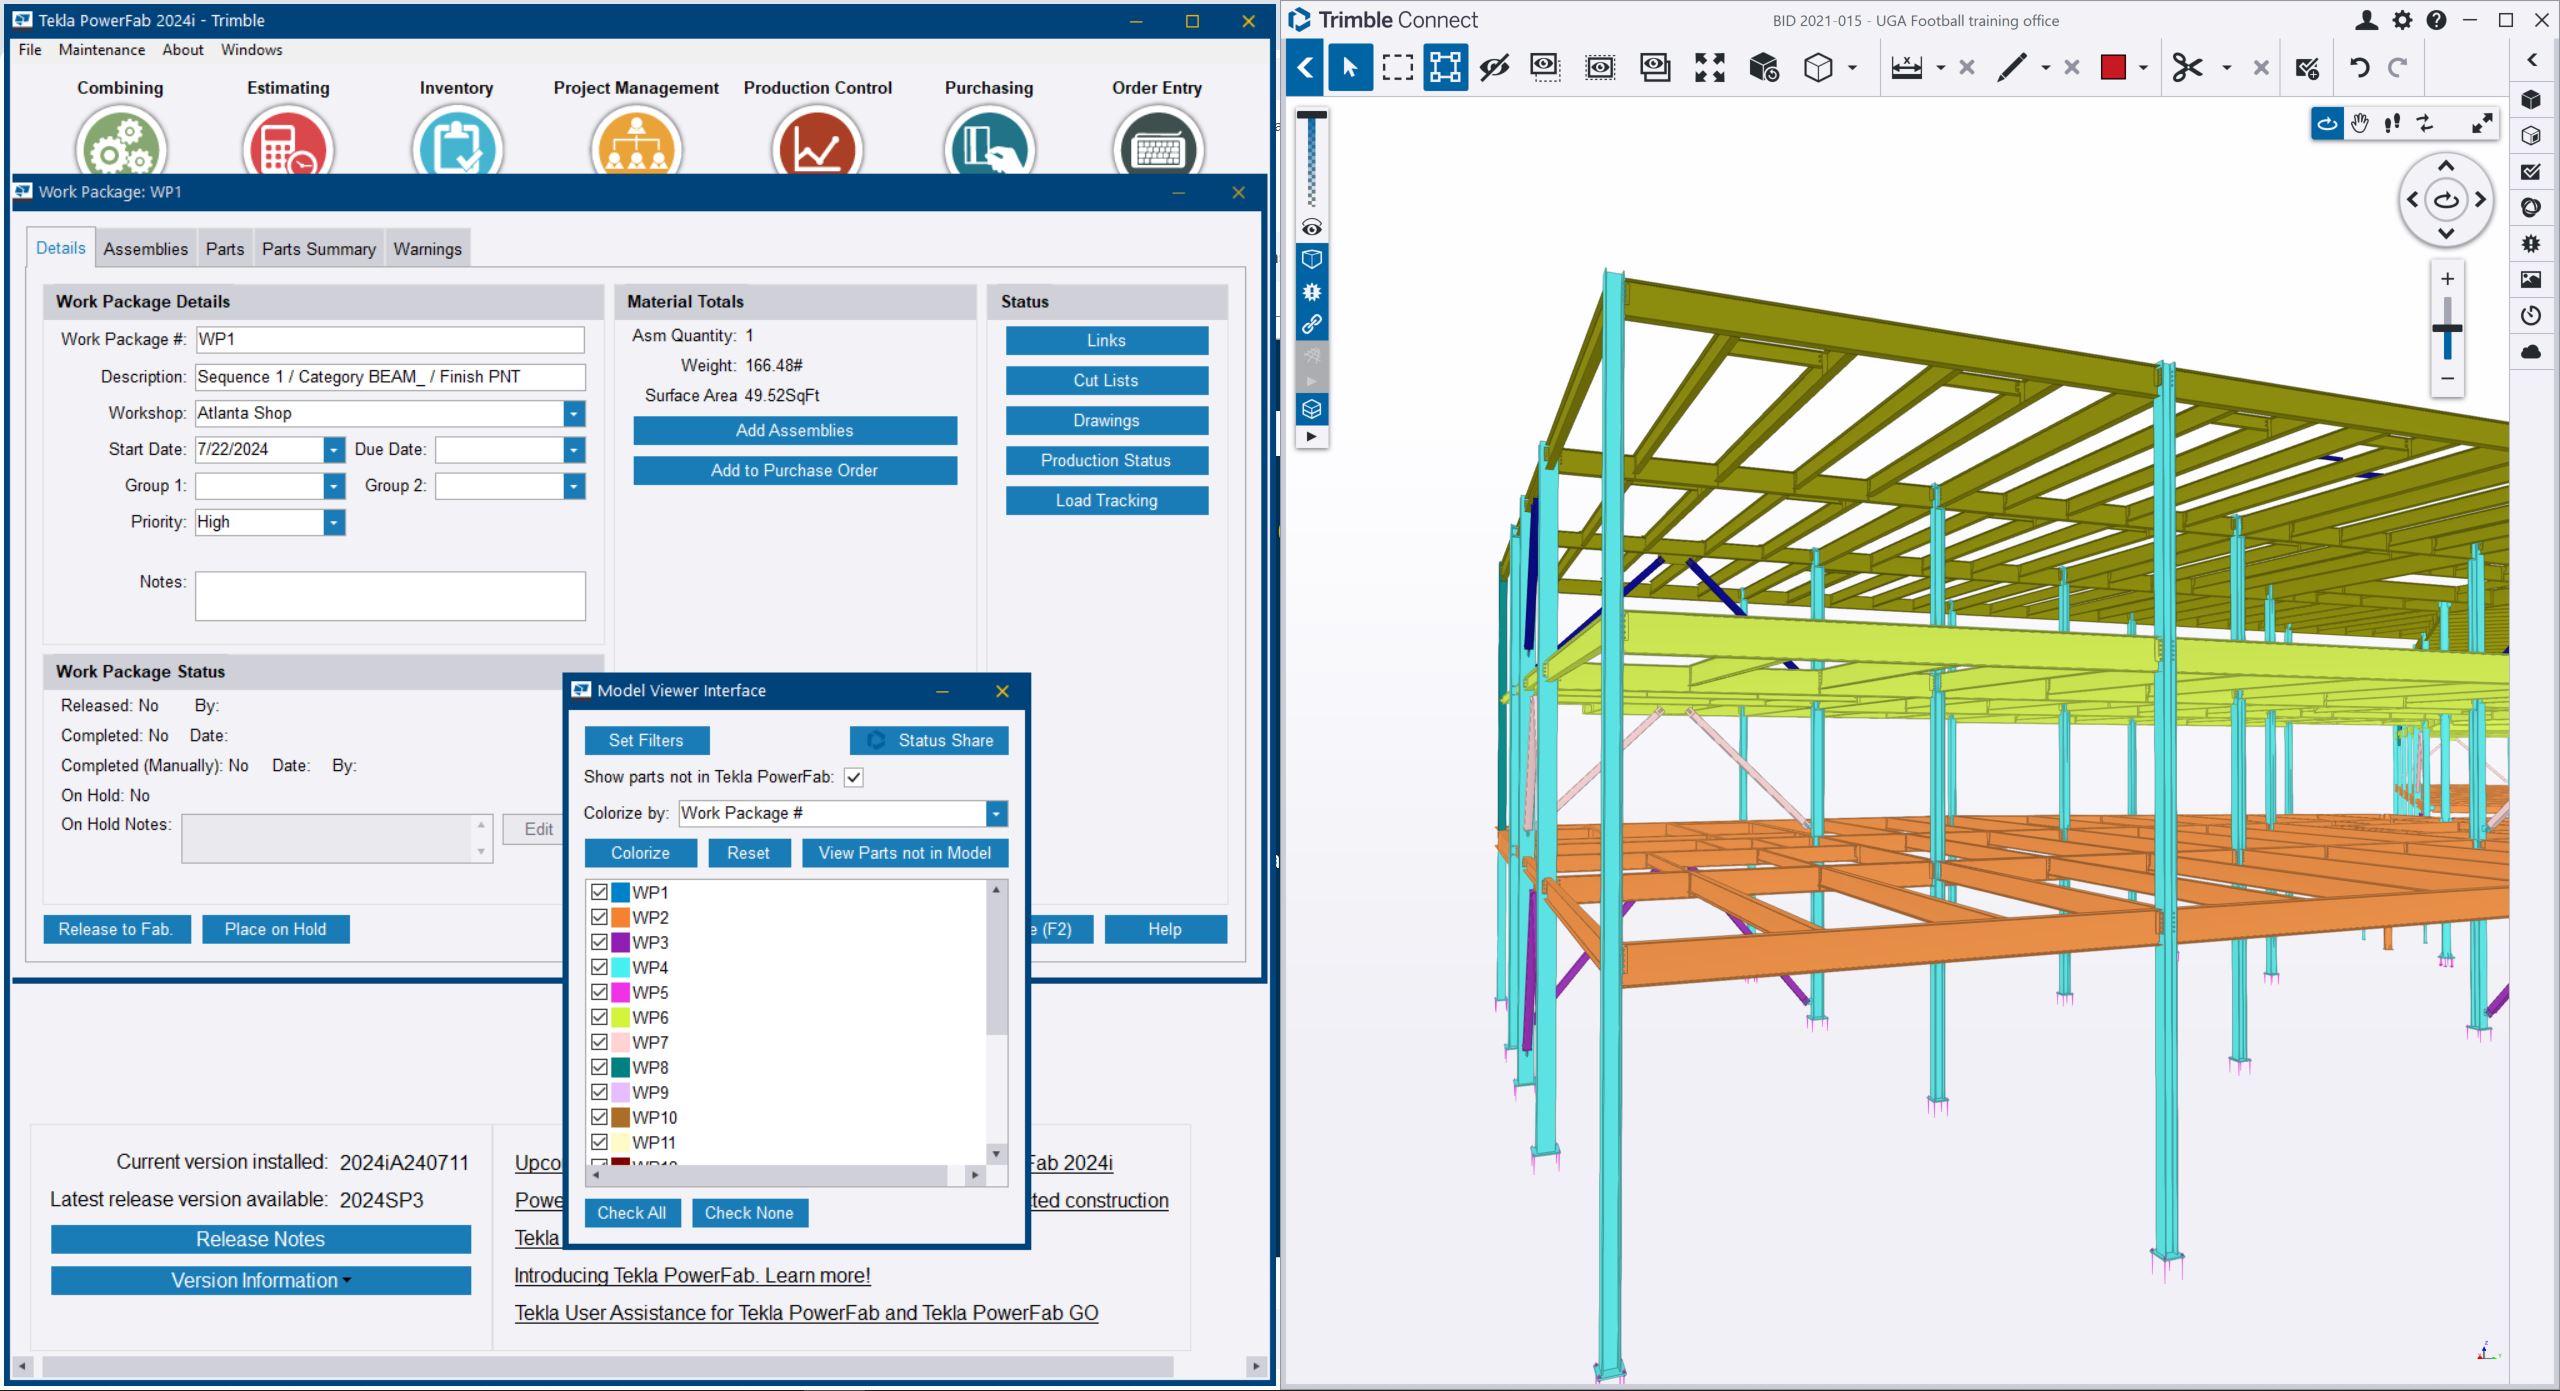Open Trimble Connect user profile icon
This screenshot has width=2560, height=1391.
pos(2366,20)
